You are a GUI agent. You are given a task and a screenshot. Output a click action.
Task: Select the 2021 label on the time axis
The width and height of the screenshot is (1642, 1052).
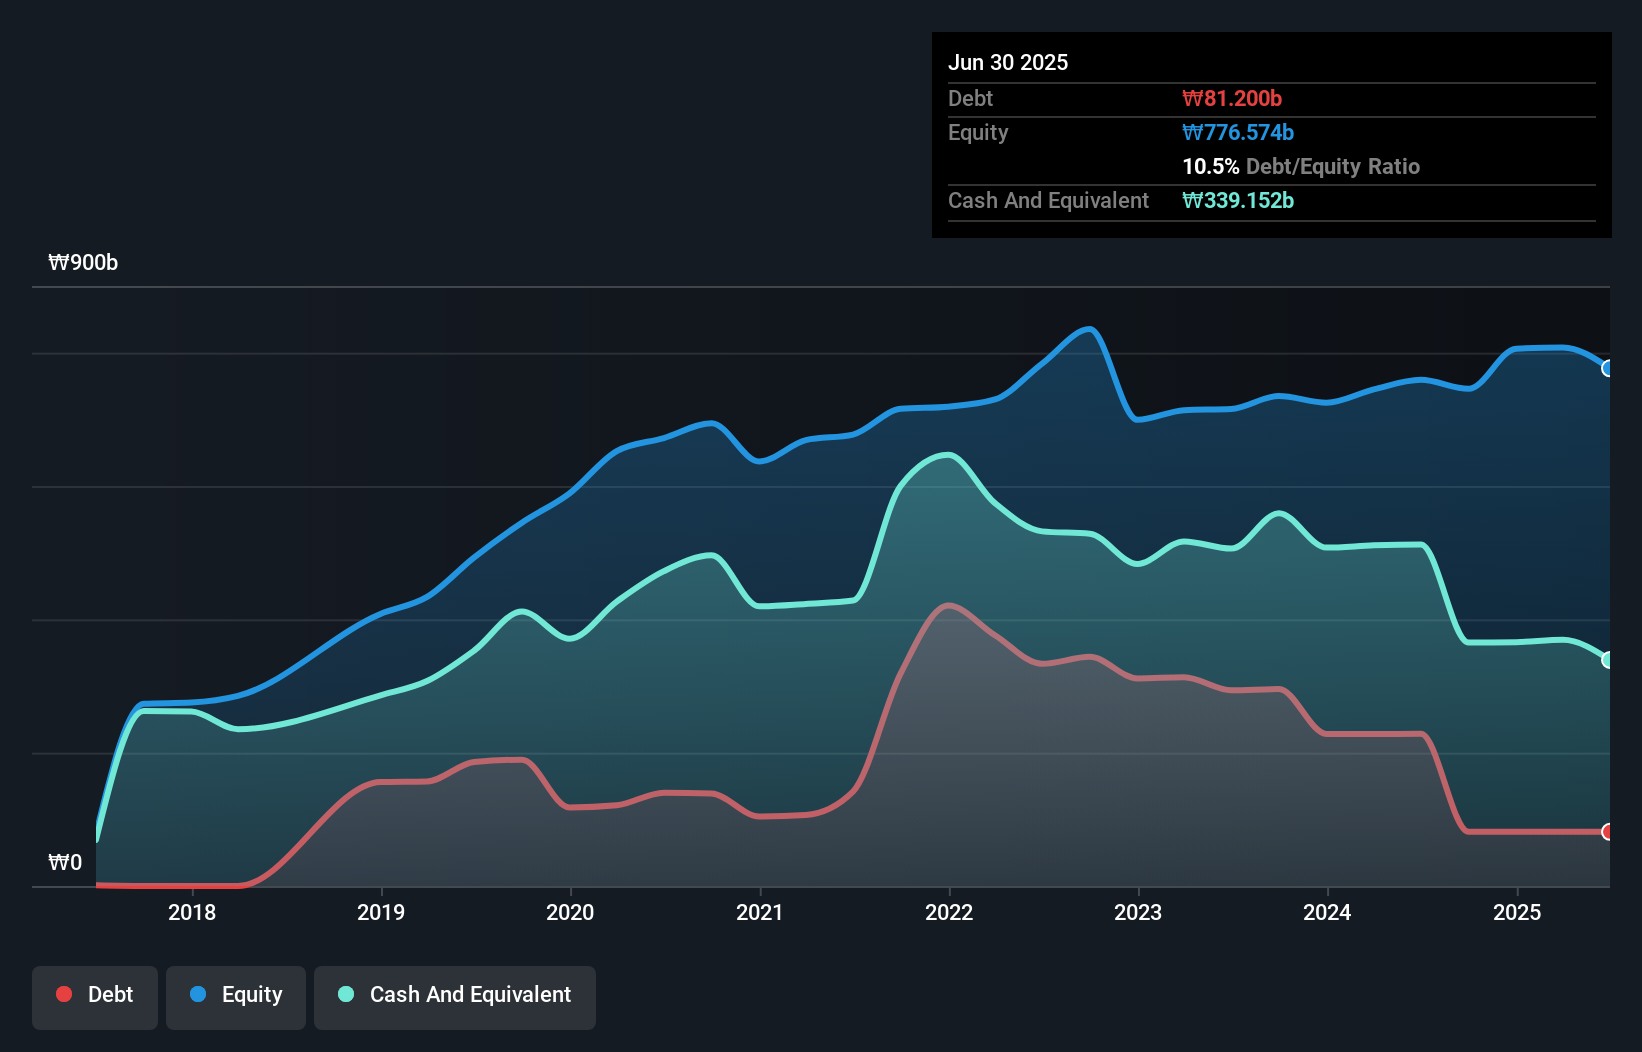pyautogui.click(x=760, y=912)
